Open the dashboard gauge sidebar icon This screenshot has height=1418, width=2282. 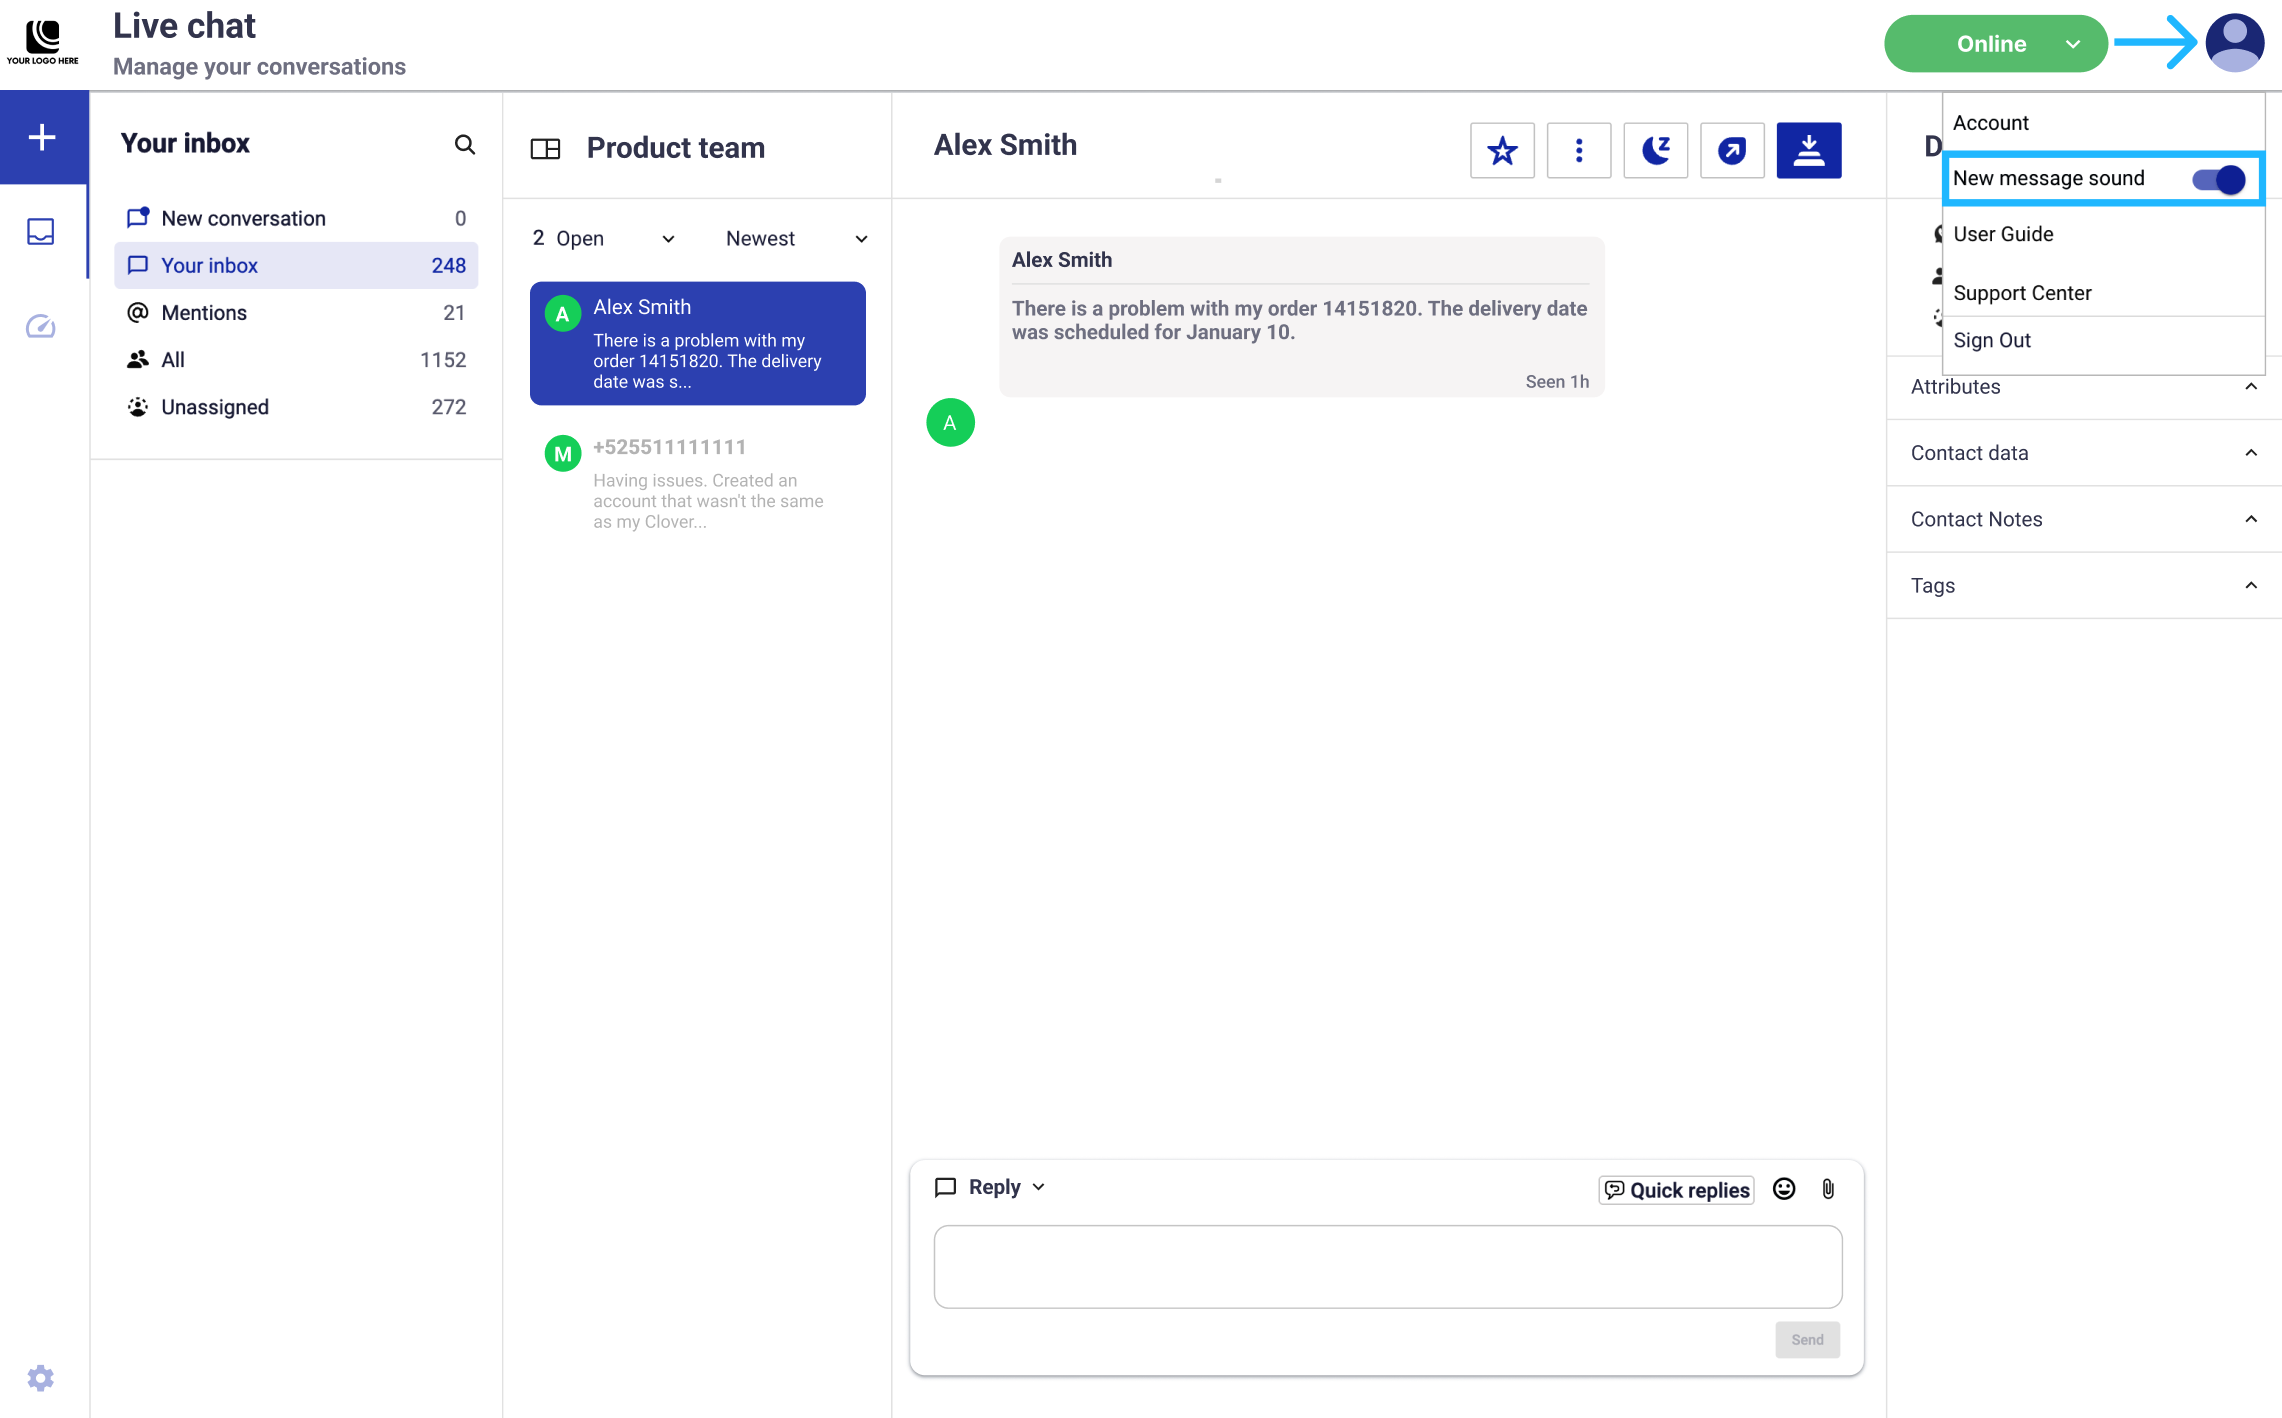click(x=40, y=326)
